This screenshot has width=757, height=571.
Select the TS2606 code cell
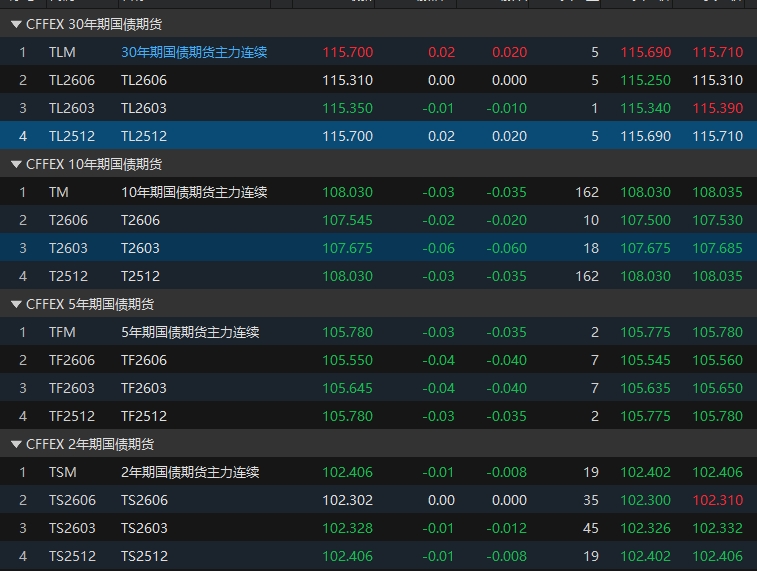coord(72,500)
